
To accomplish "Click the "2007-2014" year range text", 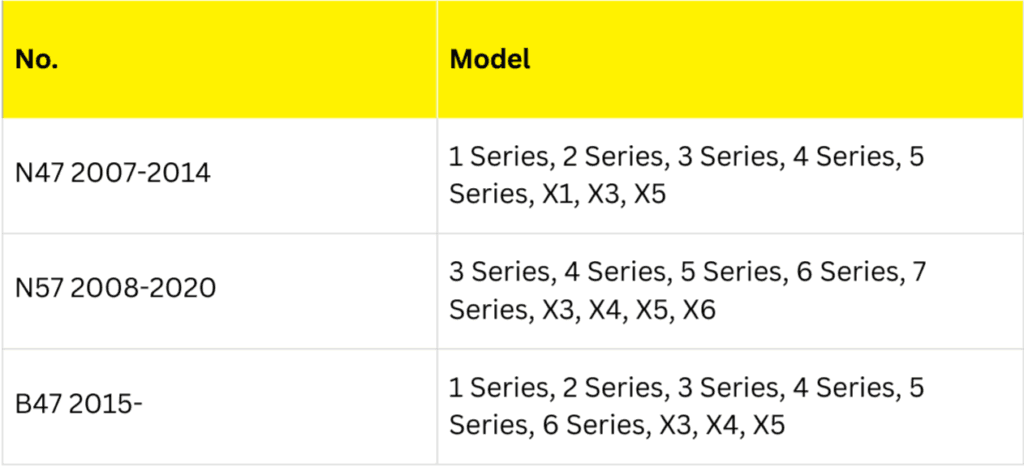I will [x=142, y=173].
